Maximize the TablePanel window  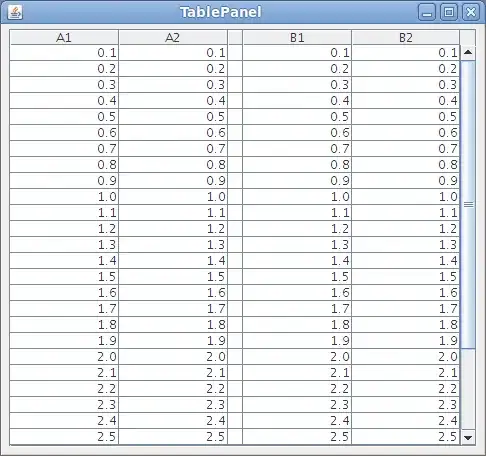[449, 12]
